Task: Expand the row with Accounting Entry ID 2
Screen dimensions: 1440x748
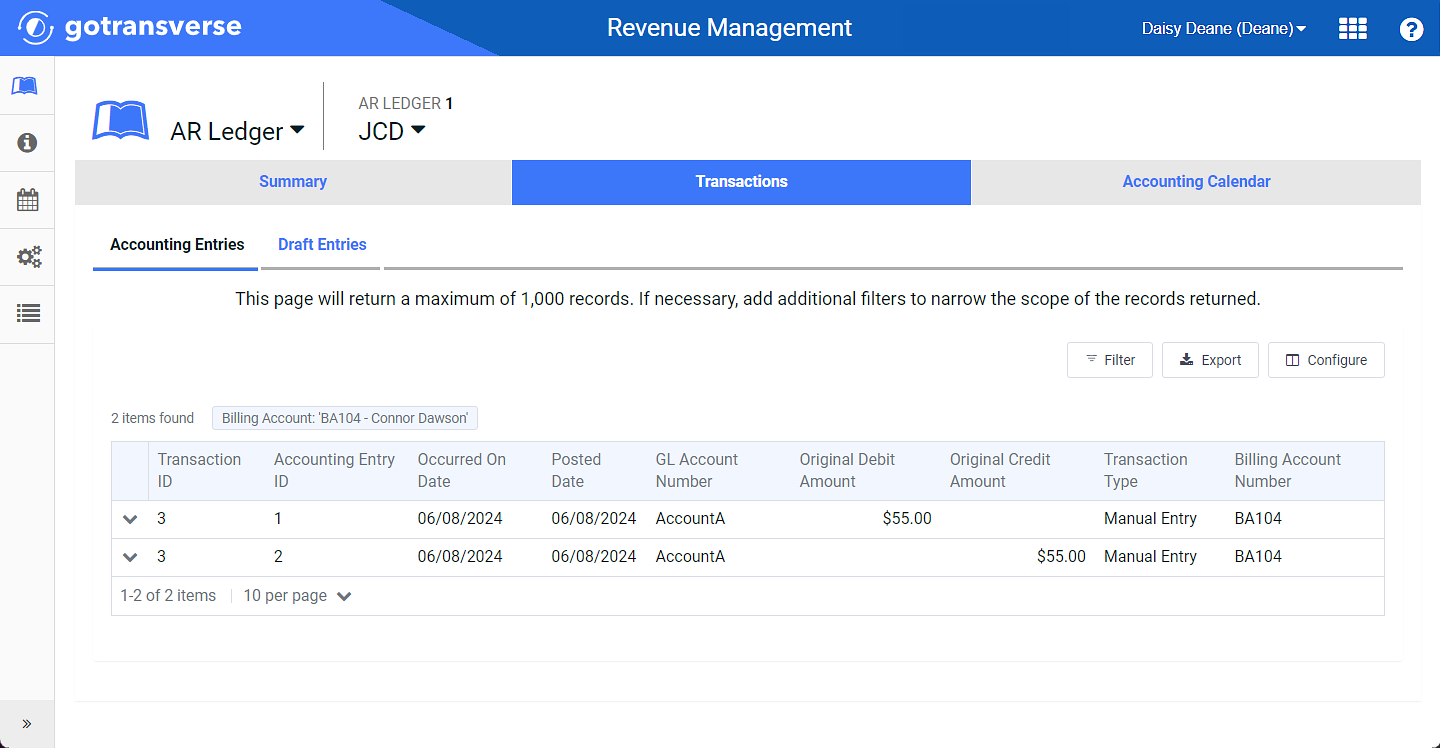Action: point(130,557)
